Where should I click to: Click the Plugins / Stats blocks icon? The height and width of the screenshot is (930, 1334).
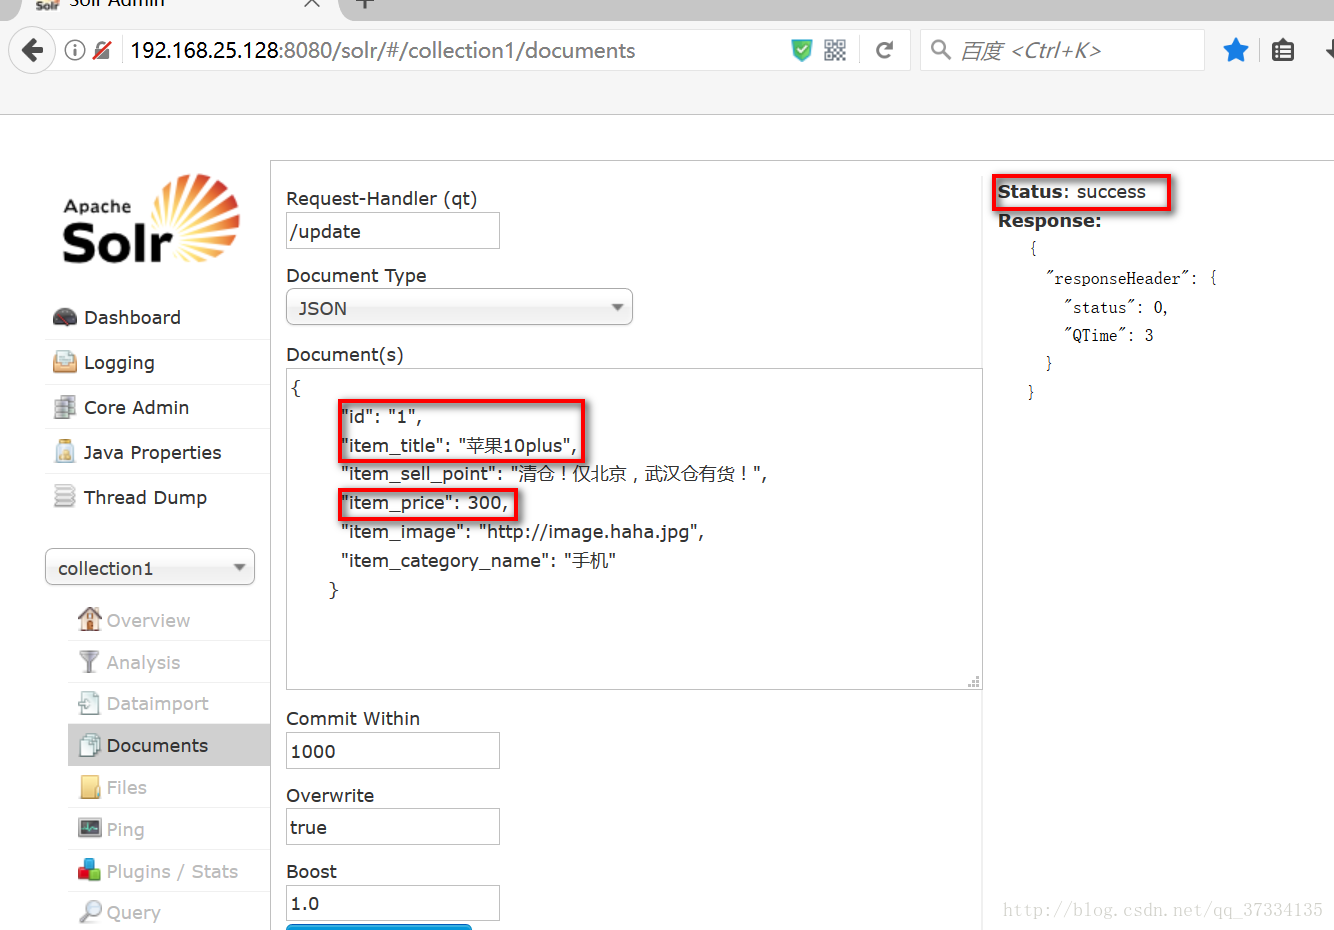pyautogui.click(x=89, y=870)
